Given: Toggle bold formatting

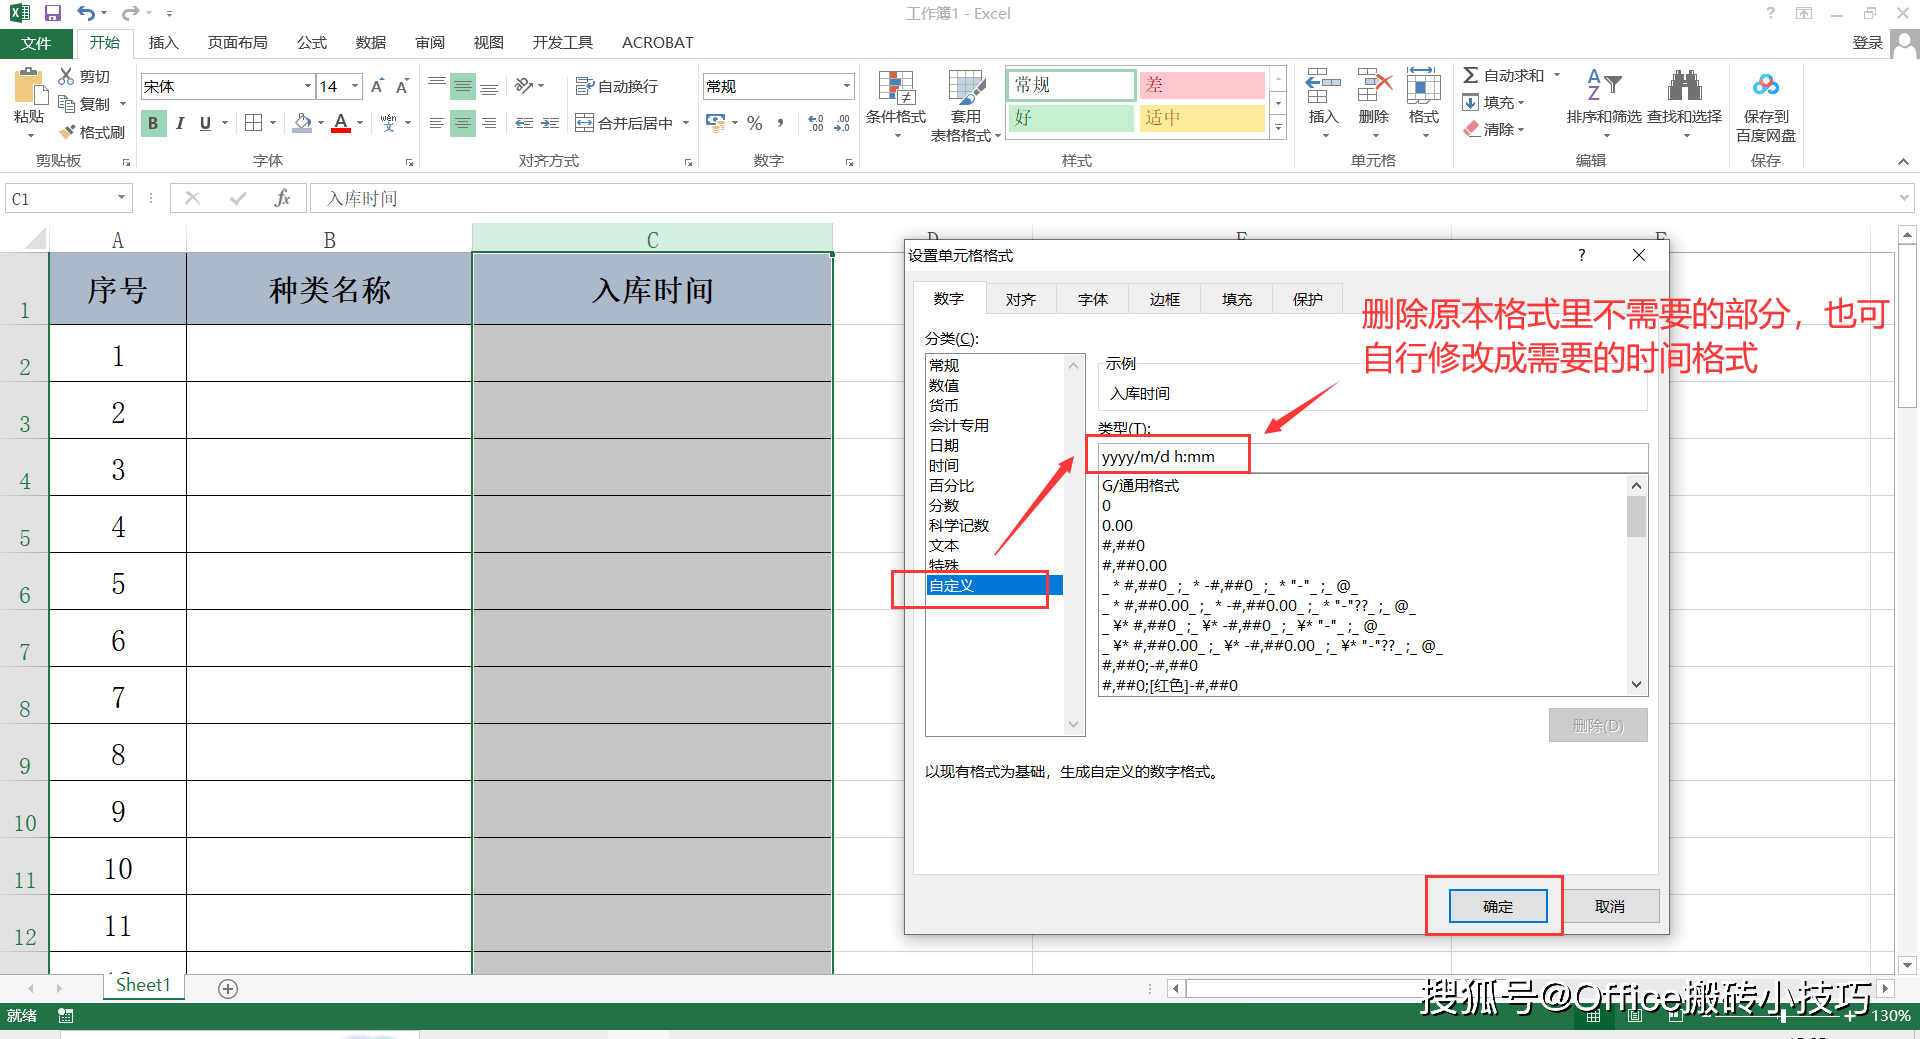Looking at the screenshot, I should click(152, 123).
